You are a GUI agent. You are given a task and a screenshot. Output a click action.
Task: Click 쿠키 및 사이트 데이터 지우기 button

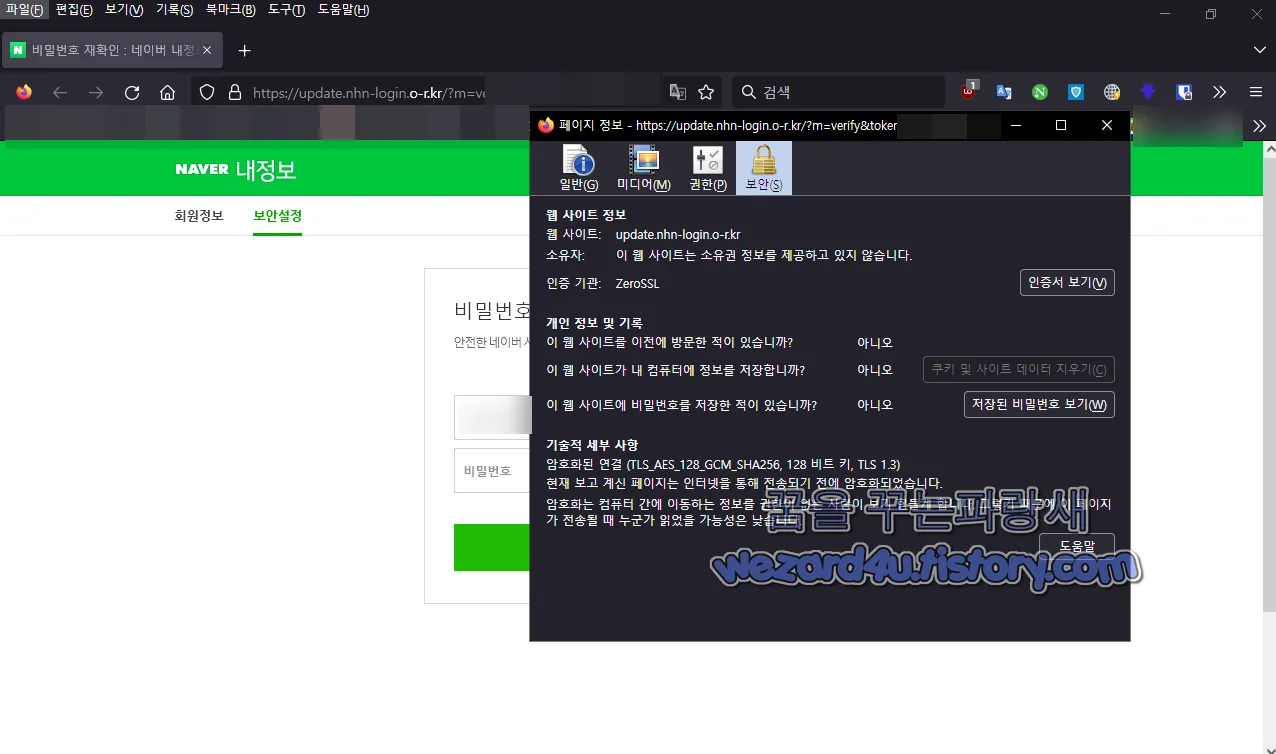point(1018,370)
